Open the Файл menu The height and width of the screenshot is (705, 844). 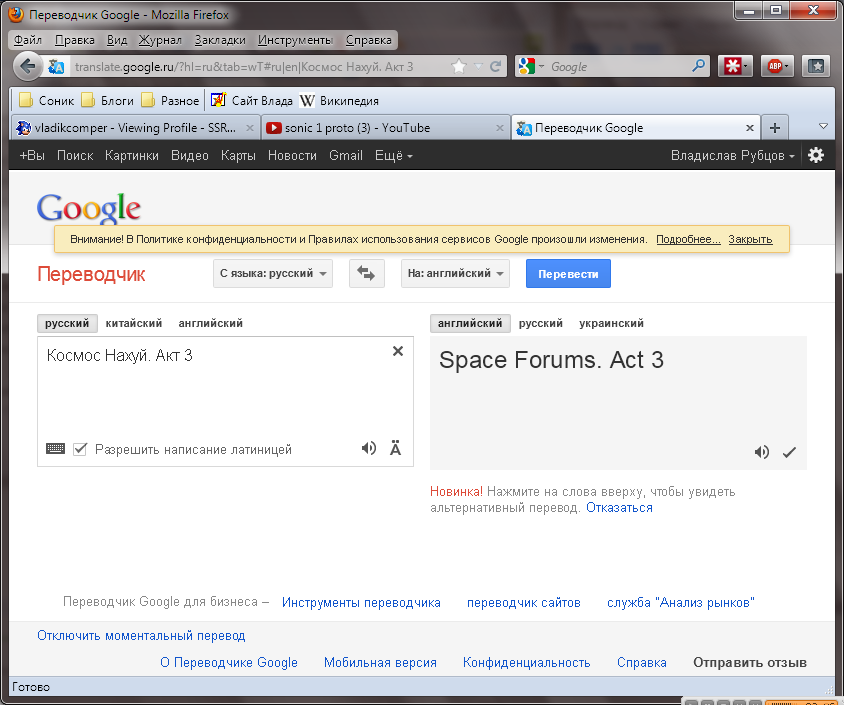pos(27,40)
